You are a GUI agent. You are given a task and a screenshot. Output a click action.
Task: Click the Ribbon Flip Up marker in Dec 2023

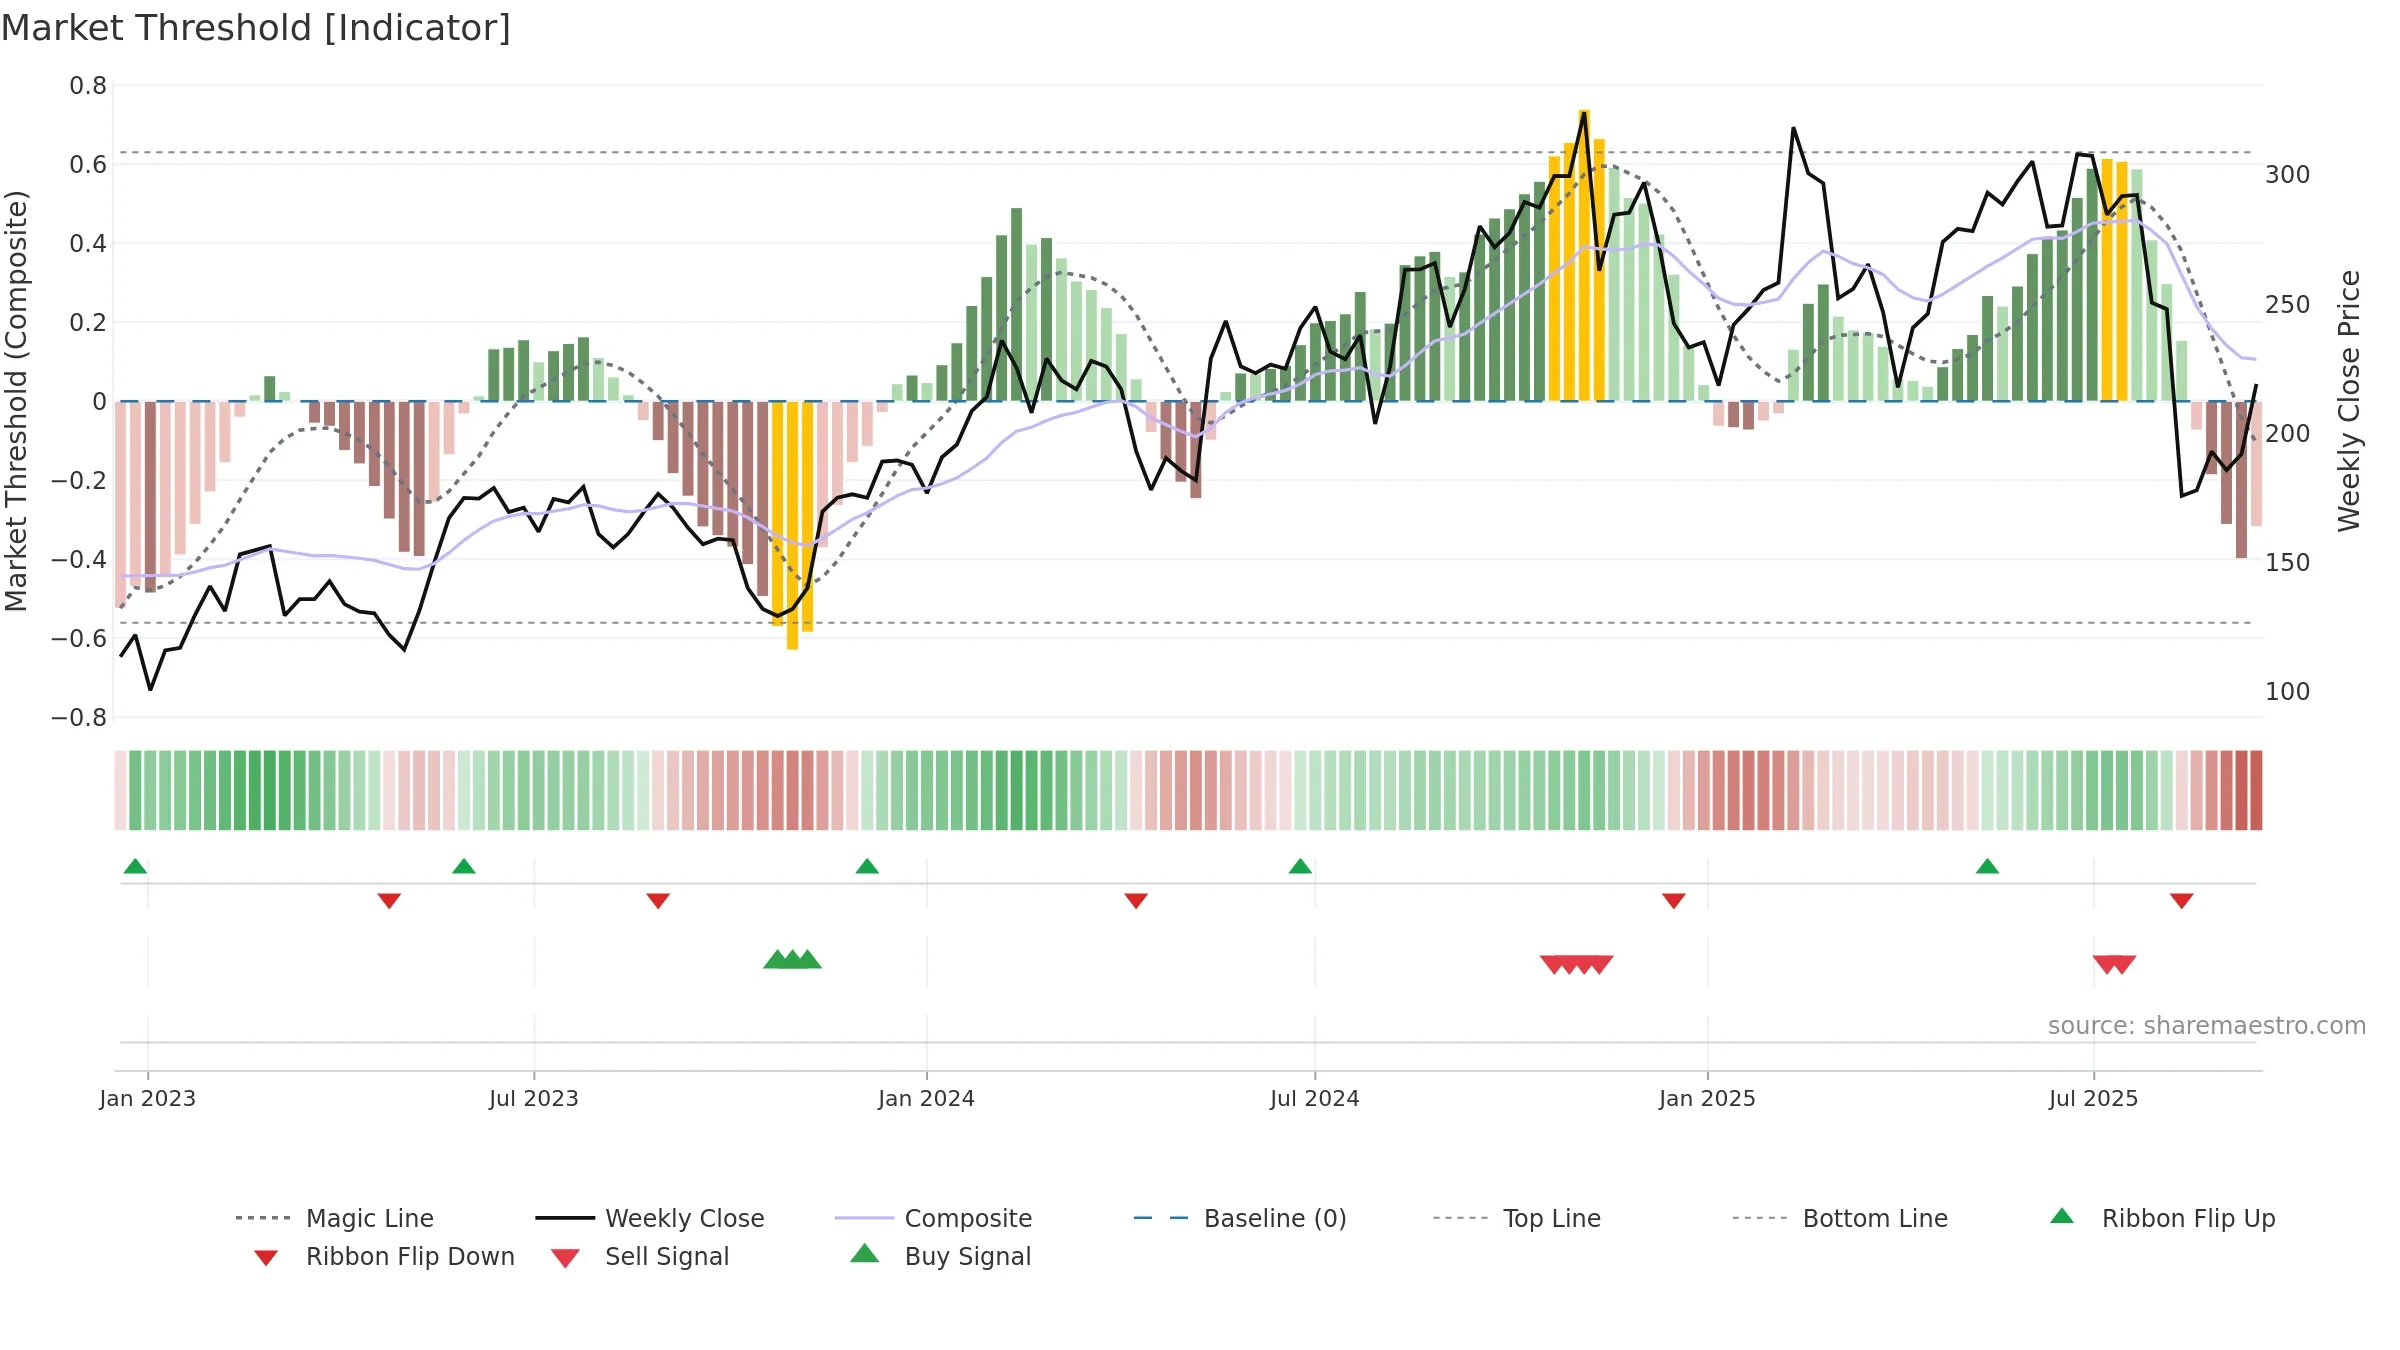[867, 866]
